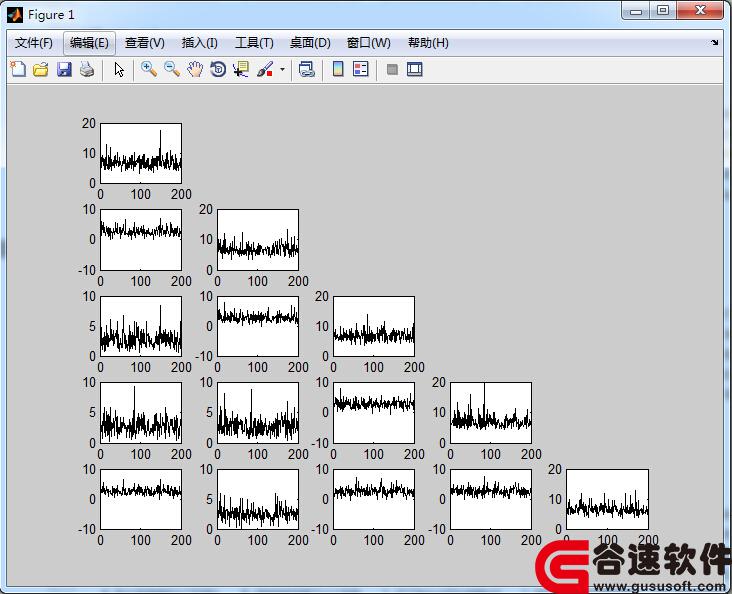Screen dimensions: 732x594
Task: Open a file with the folder icon
Action: (x=41, y=70)
